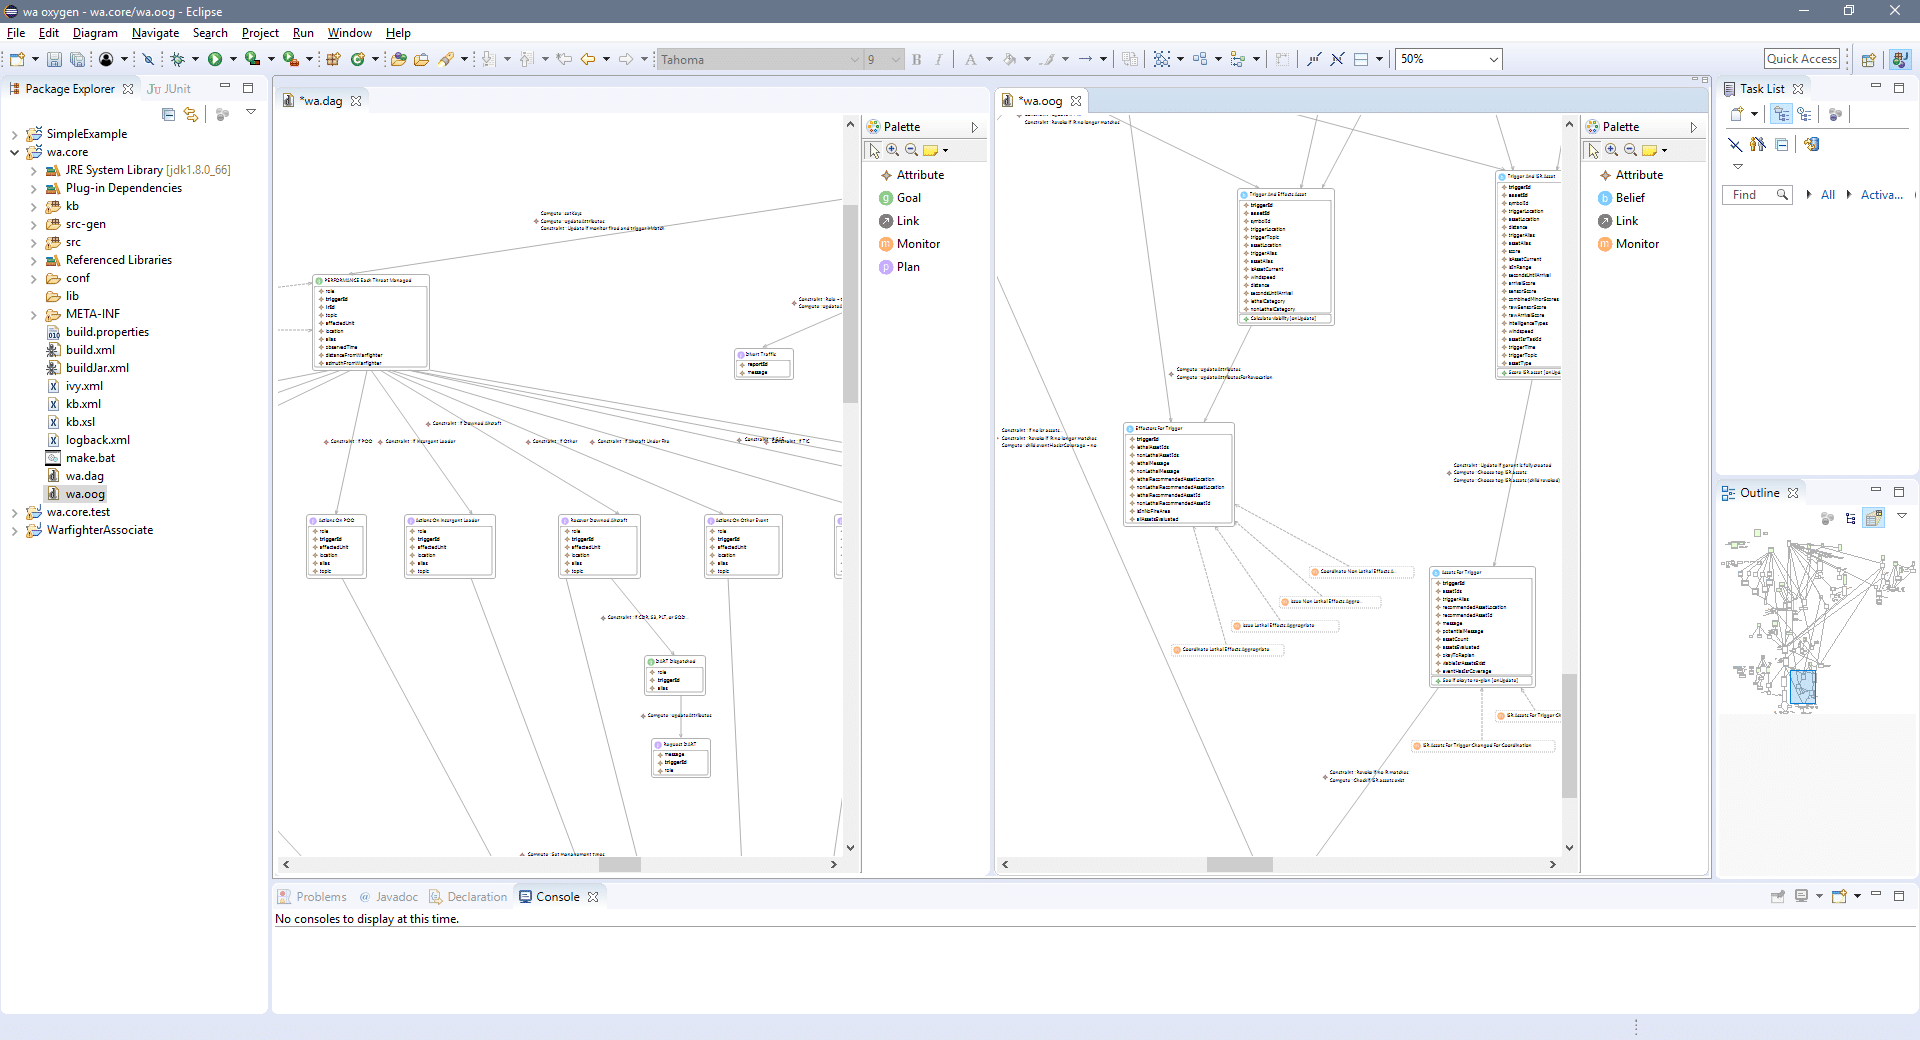This screenshot has height=1040, width=1920.
Task: Click the zoom-in magnifier in the wa.dag palette
Action: tap(892, 149)
